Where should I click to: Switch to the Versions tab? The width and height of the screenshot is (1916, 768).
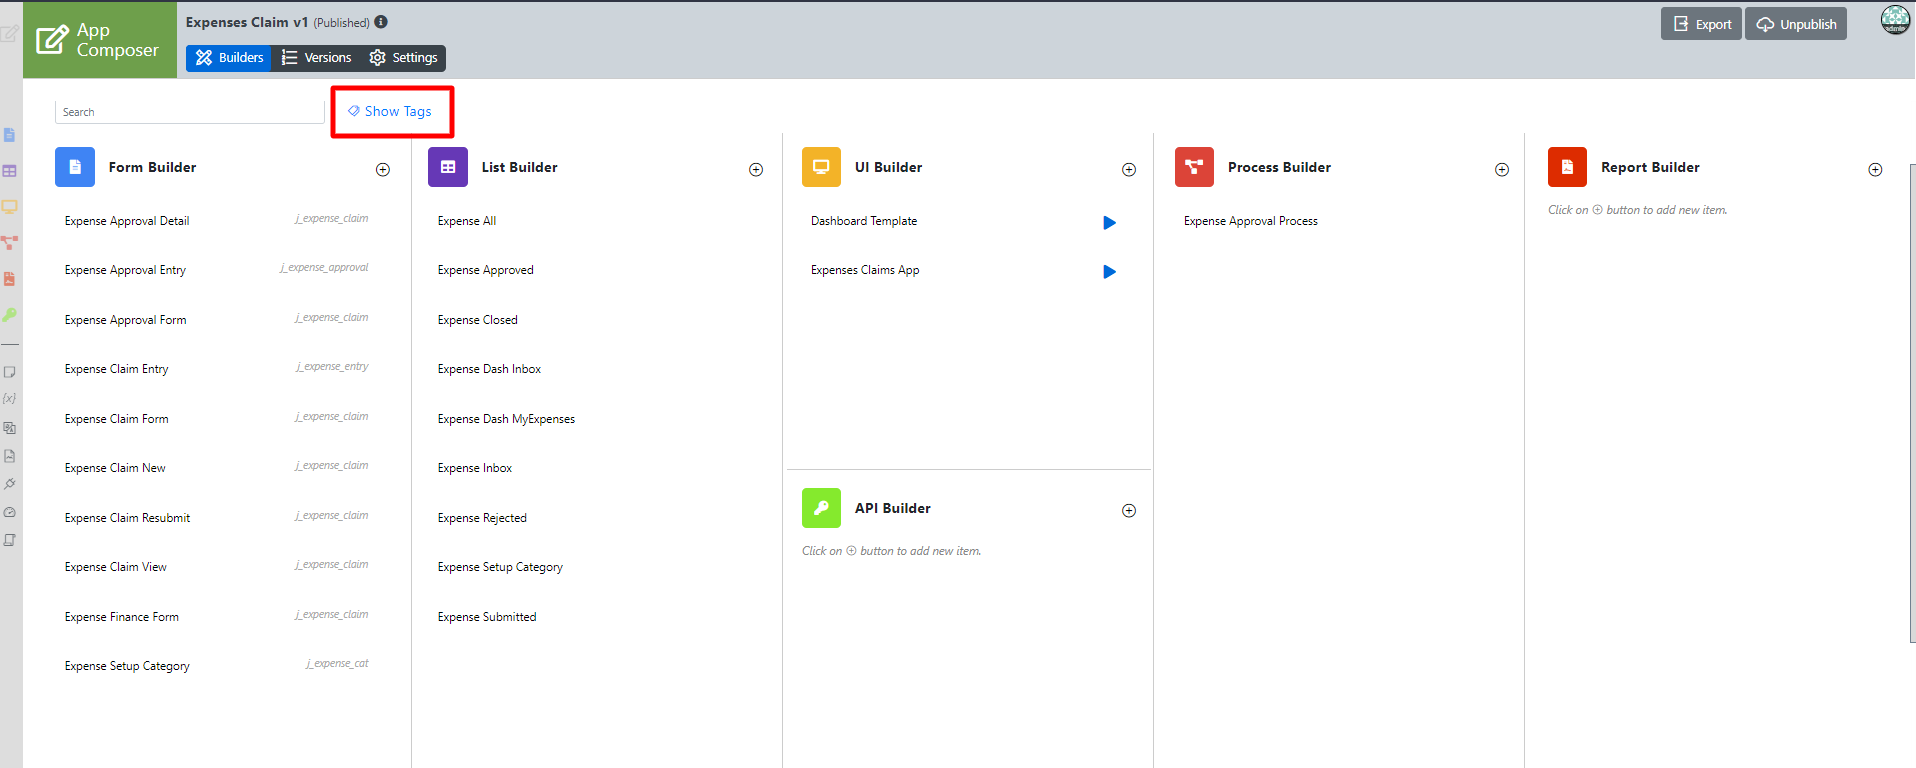(x=317, y=58)
